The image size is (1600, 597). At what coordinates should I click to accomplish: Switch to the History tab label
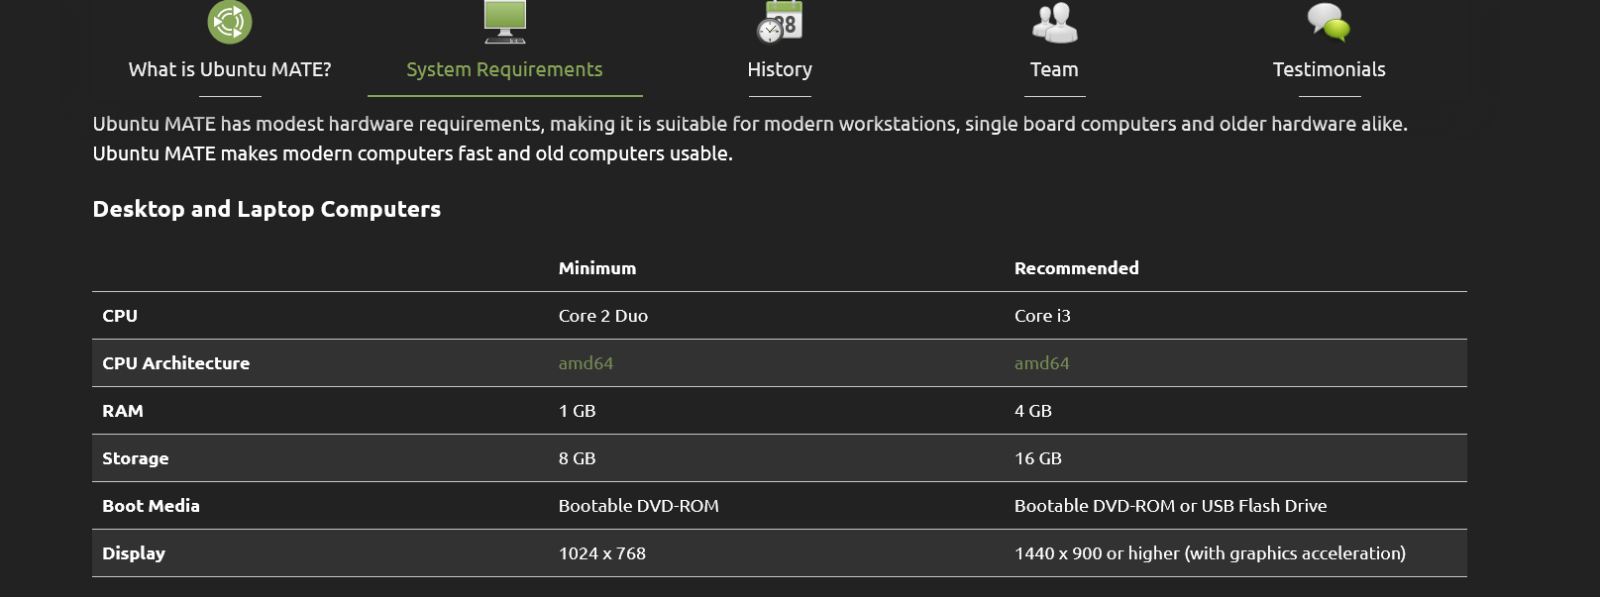point(780,69)
